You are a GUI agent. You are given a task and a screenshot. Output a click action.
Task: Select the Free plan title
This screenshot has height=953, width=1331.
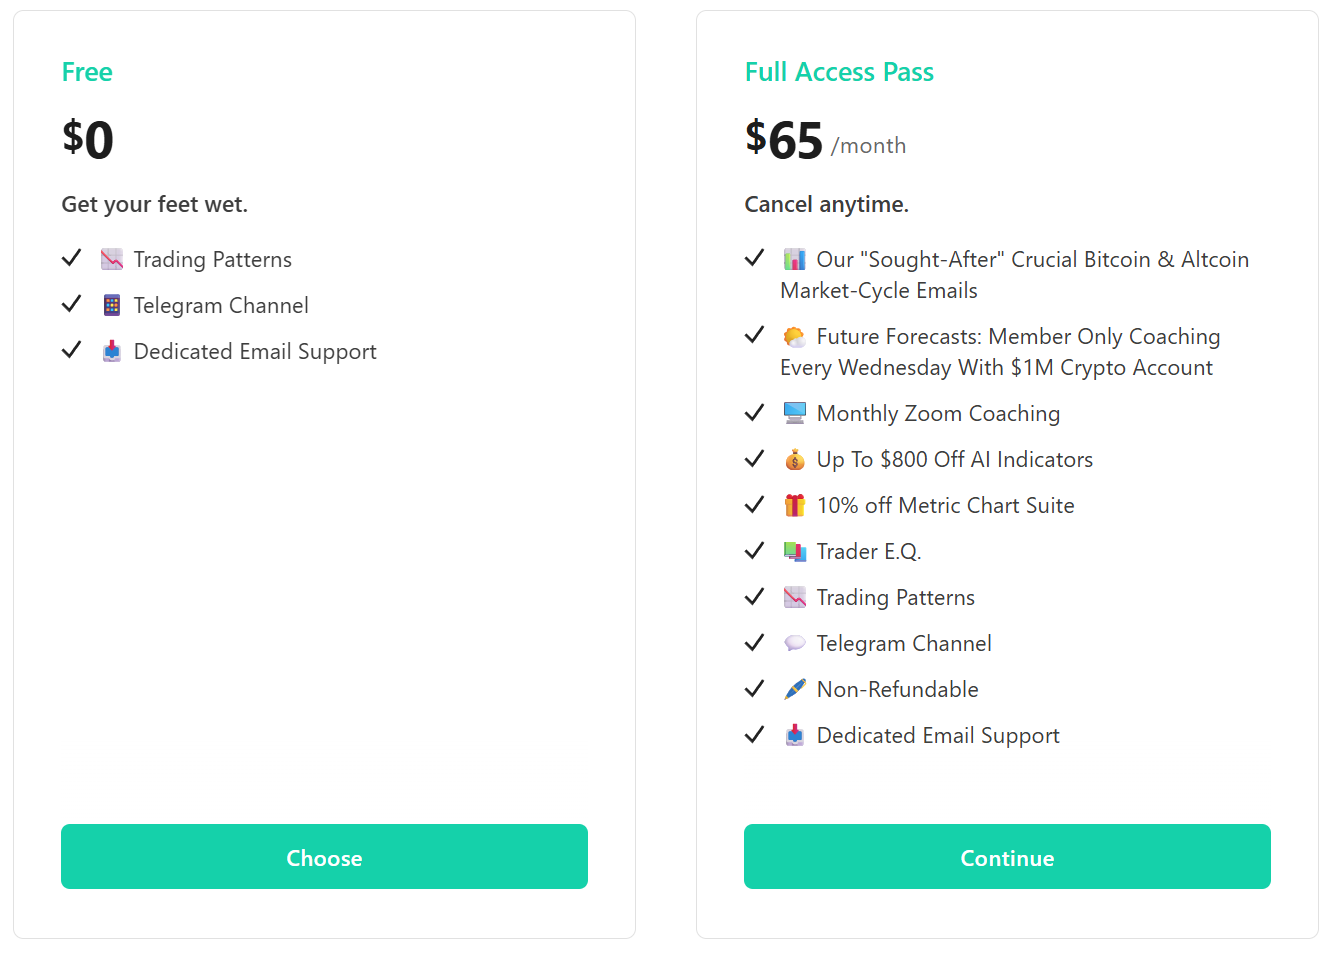pos(87,72)
